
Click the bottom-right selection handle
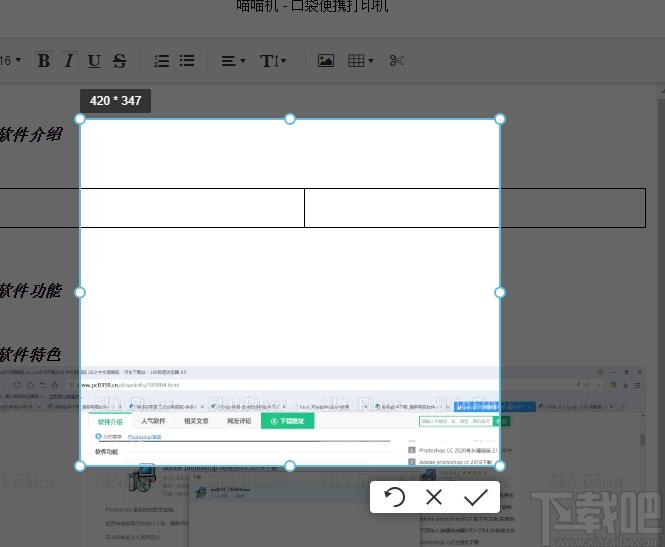tap(500, 466)
